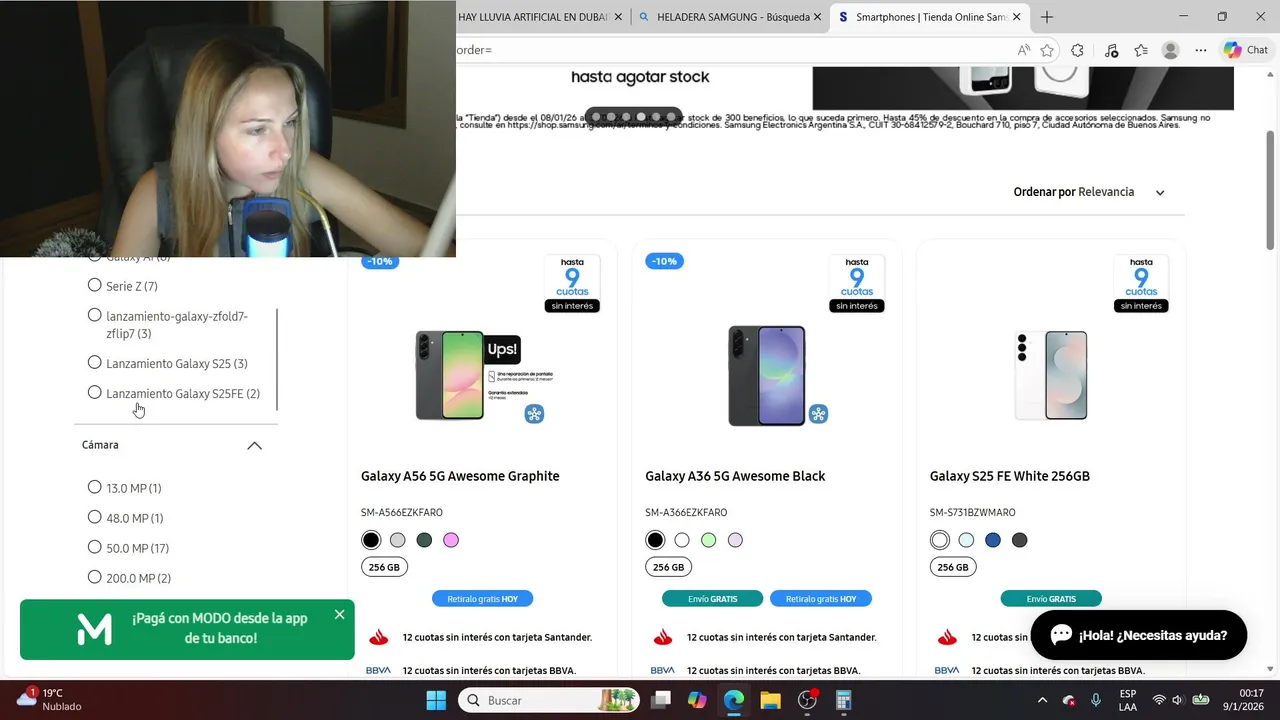Viewport: 1280px width, 720px height.
Task: Click page vertical scrollbar thumb
Action: point(1270,190)
